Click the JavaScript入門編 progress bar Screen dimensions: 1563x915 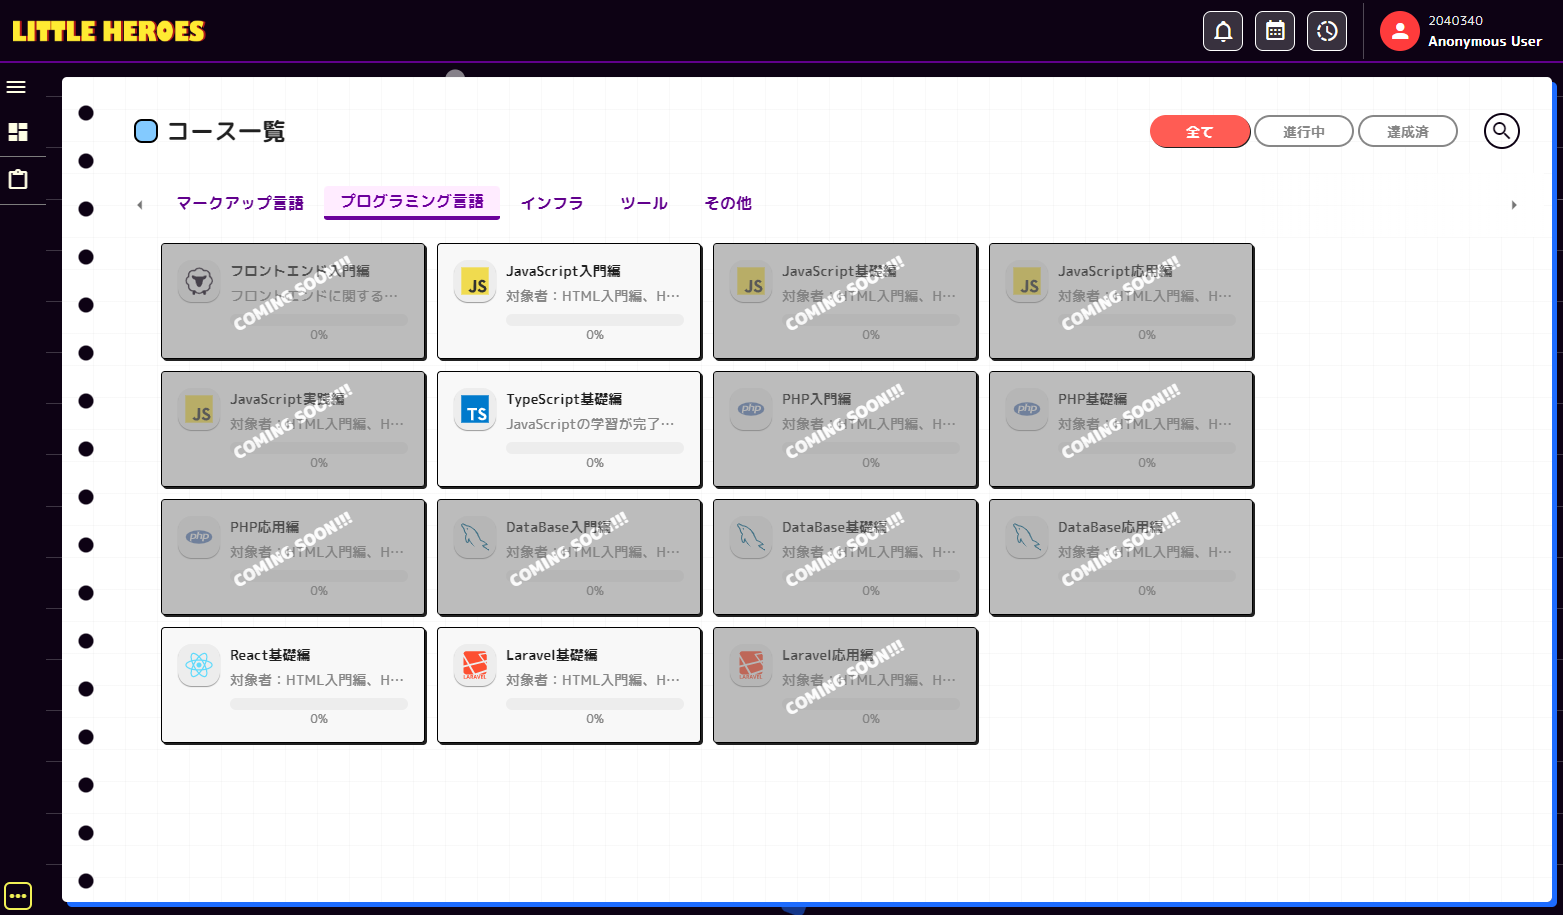(x=595, y=320)
